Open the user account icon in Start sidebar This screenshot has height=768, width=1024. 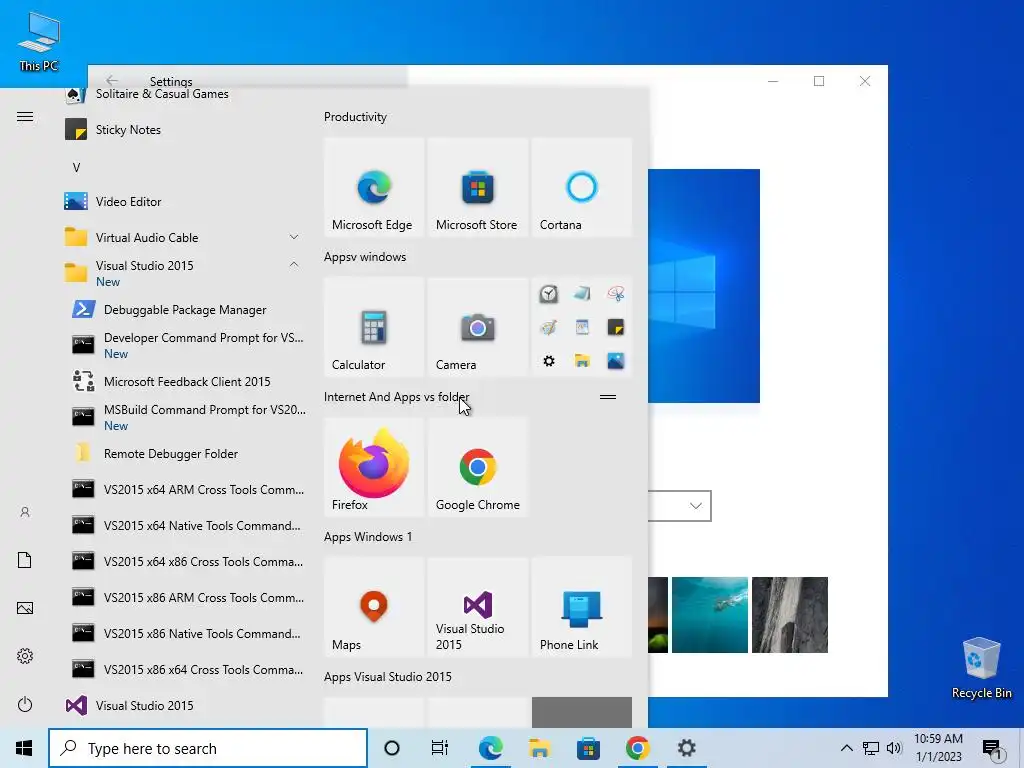[25, 512]
